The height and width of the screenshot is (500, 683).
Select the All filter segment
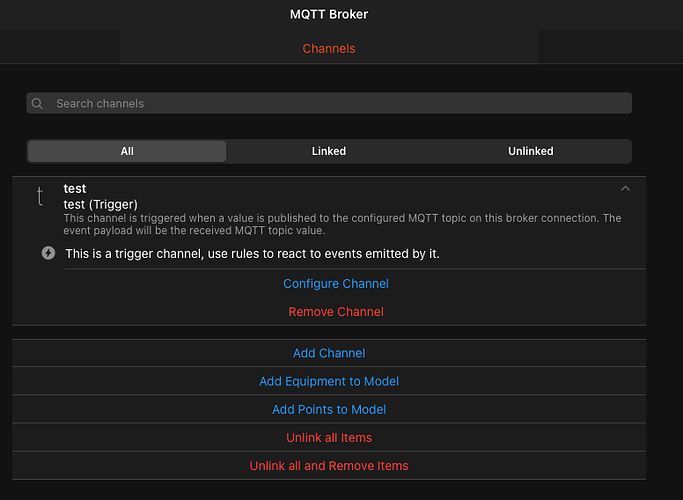tap(127, 151)
